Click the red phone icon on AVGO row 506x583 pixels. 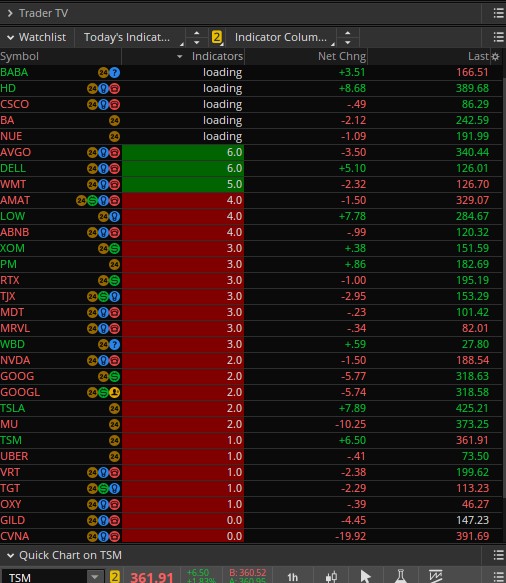(x=115, y=152)
